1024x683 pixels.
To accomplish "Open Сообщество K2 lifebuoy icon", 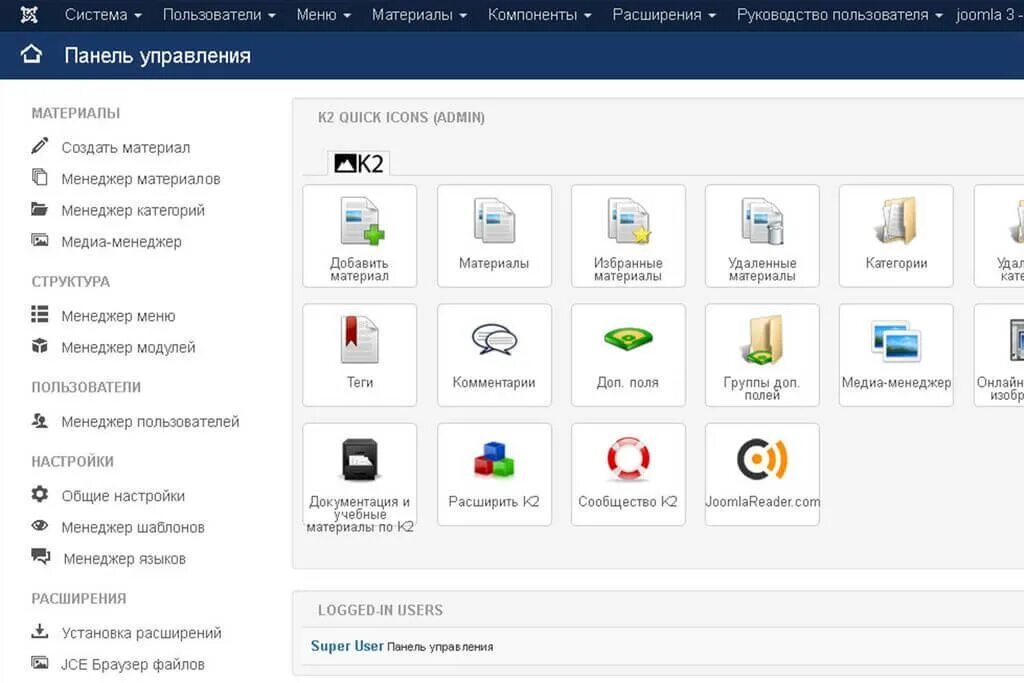I will click(628, 474).
